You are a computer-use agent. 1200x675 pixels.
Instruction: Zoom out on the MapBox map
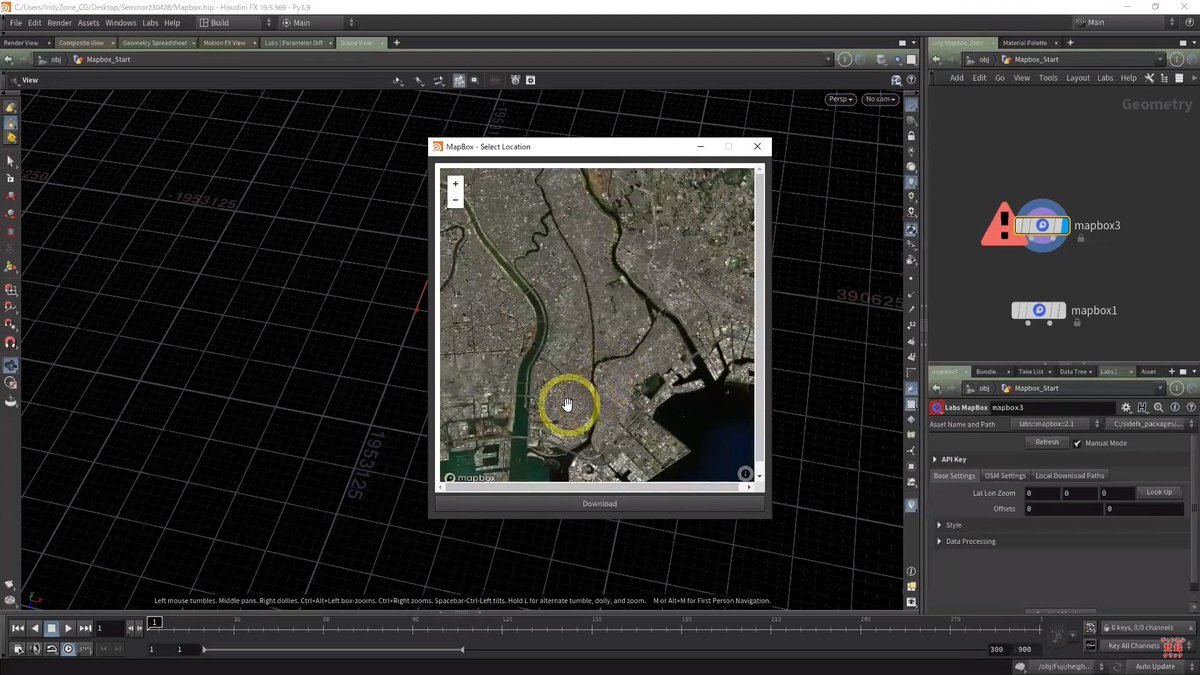tap(456, 199)
